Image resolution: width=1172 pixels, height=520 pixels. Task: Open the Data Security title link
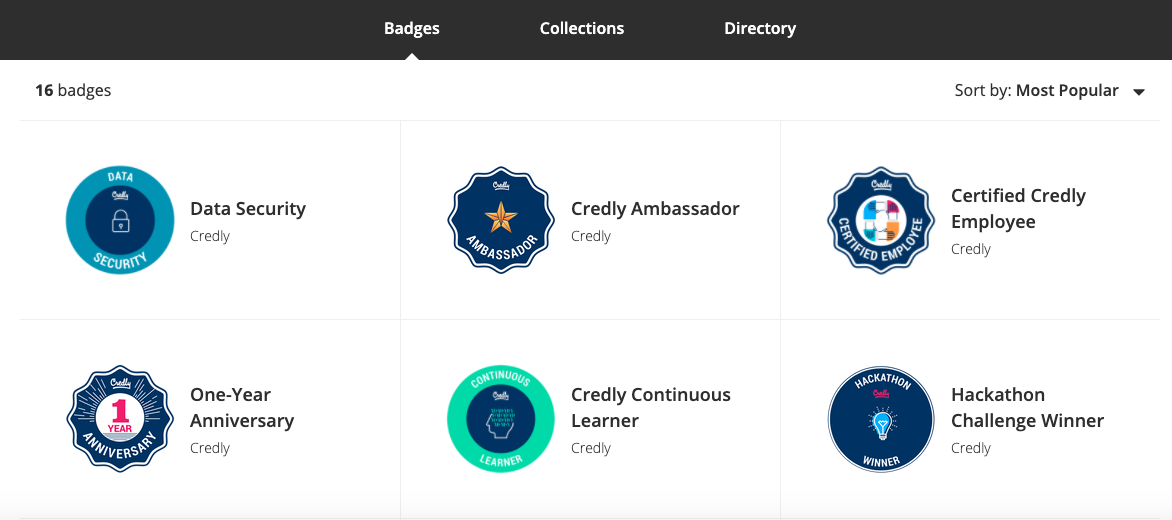248,208
